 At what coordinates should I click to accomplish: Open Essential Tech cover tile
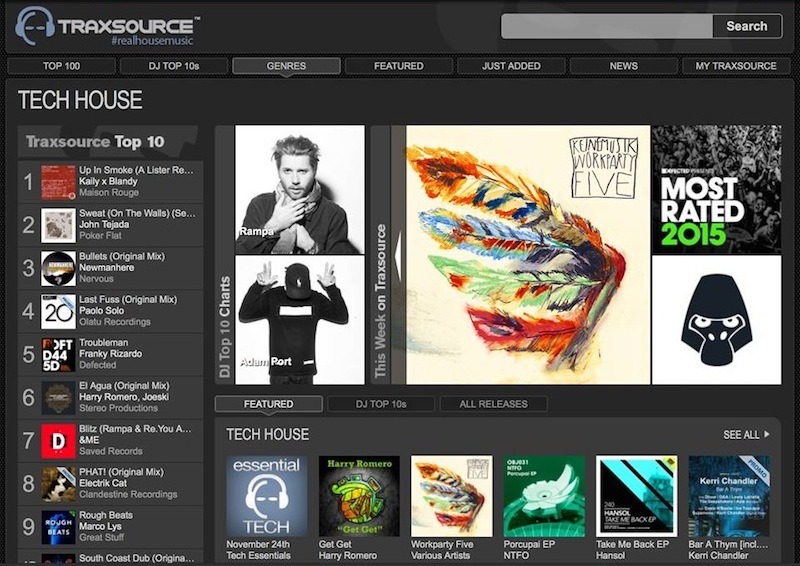[x=267, y=496]
